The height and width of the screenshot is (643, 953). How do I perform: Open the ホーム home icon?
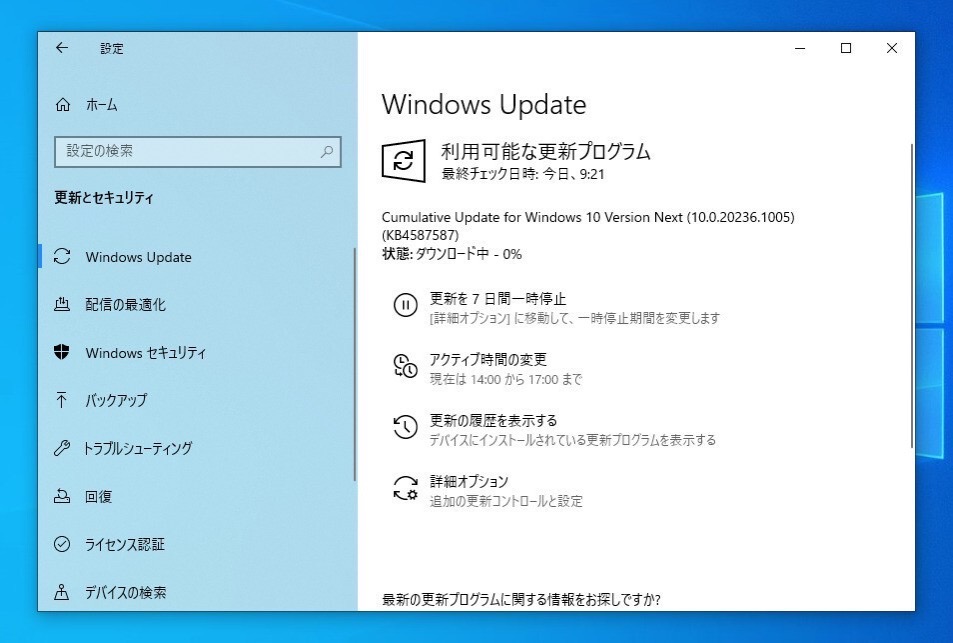[63, 105]
